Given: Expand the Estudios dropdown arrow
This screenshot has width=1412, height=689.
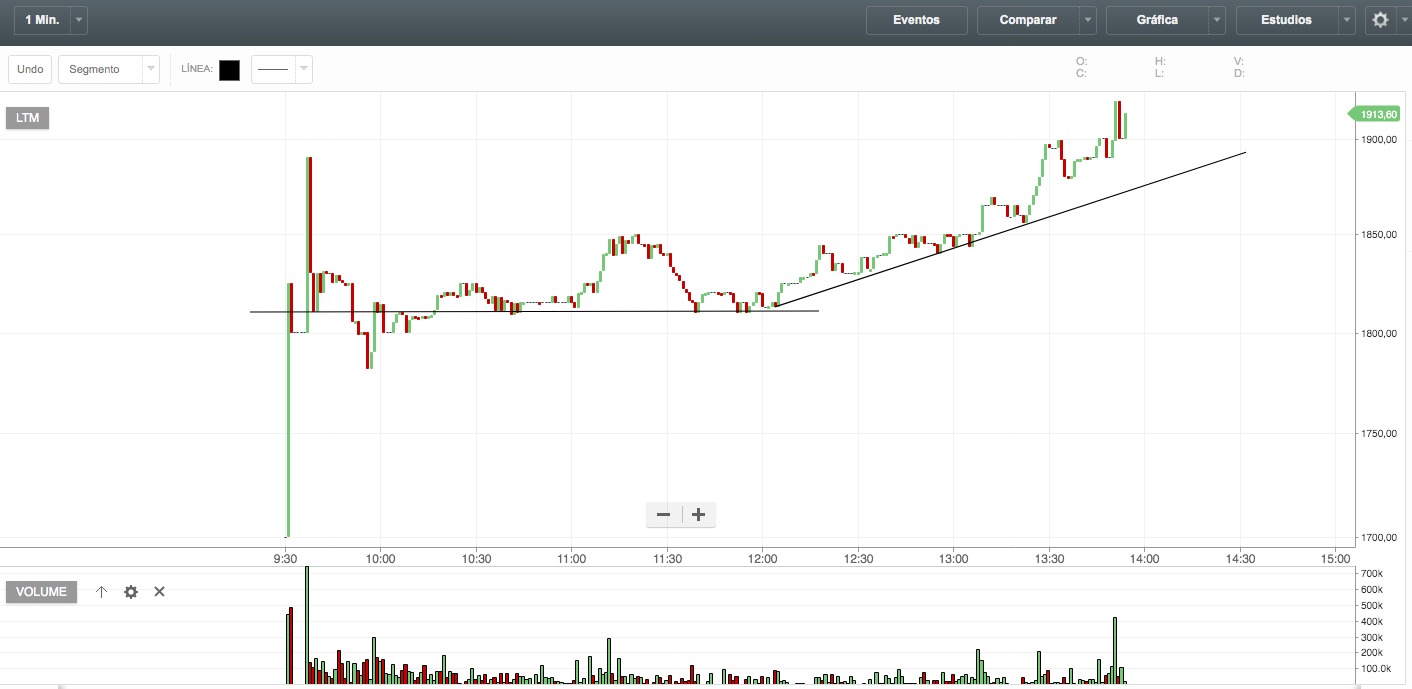Looking at the screenshot, I should click(1347, 20).
